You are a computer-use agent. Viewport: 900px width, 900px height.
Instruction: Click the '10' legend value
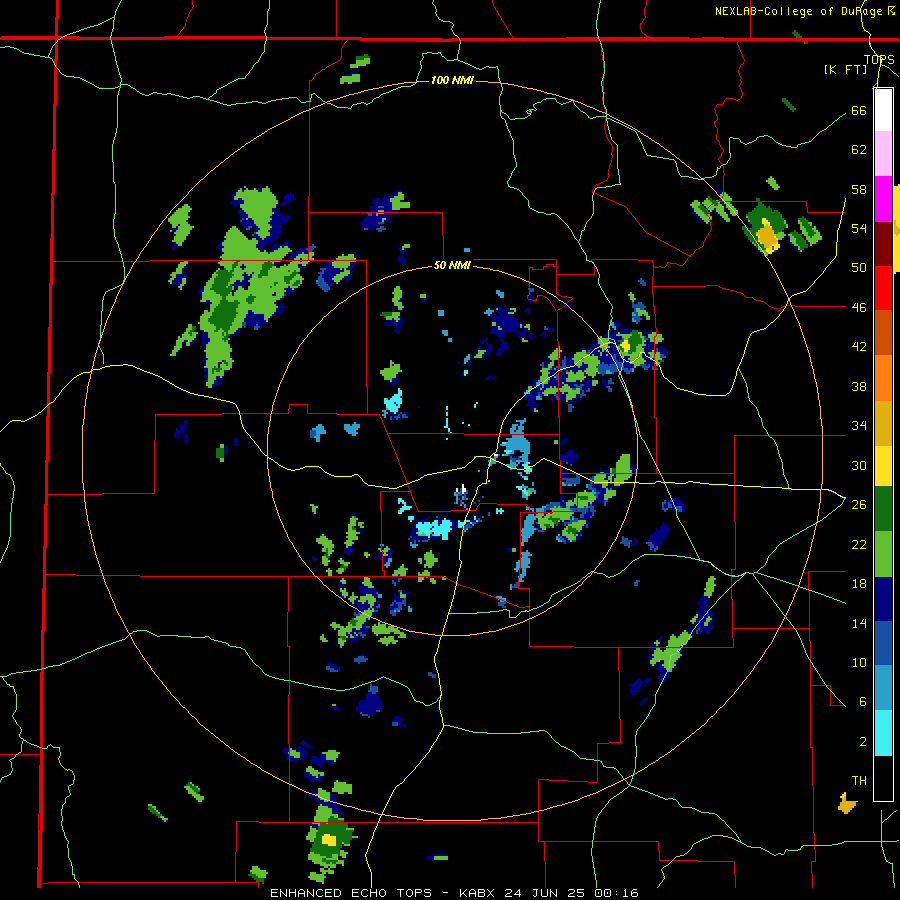click(859, 662)
